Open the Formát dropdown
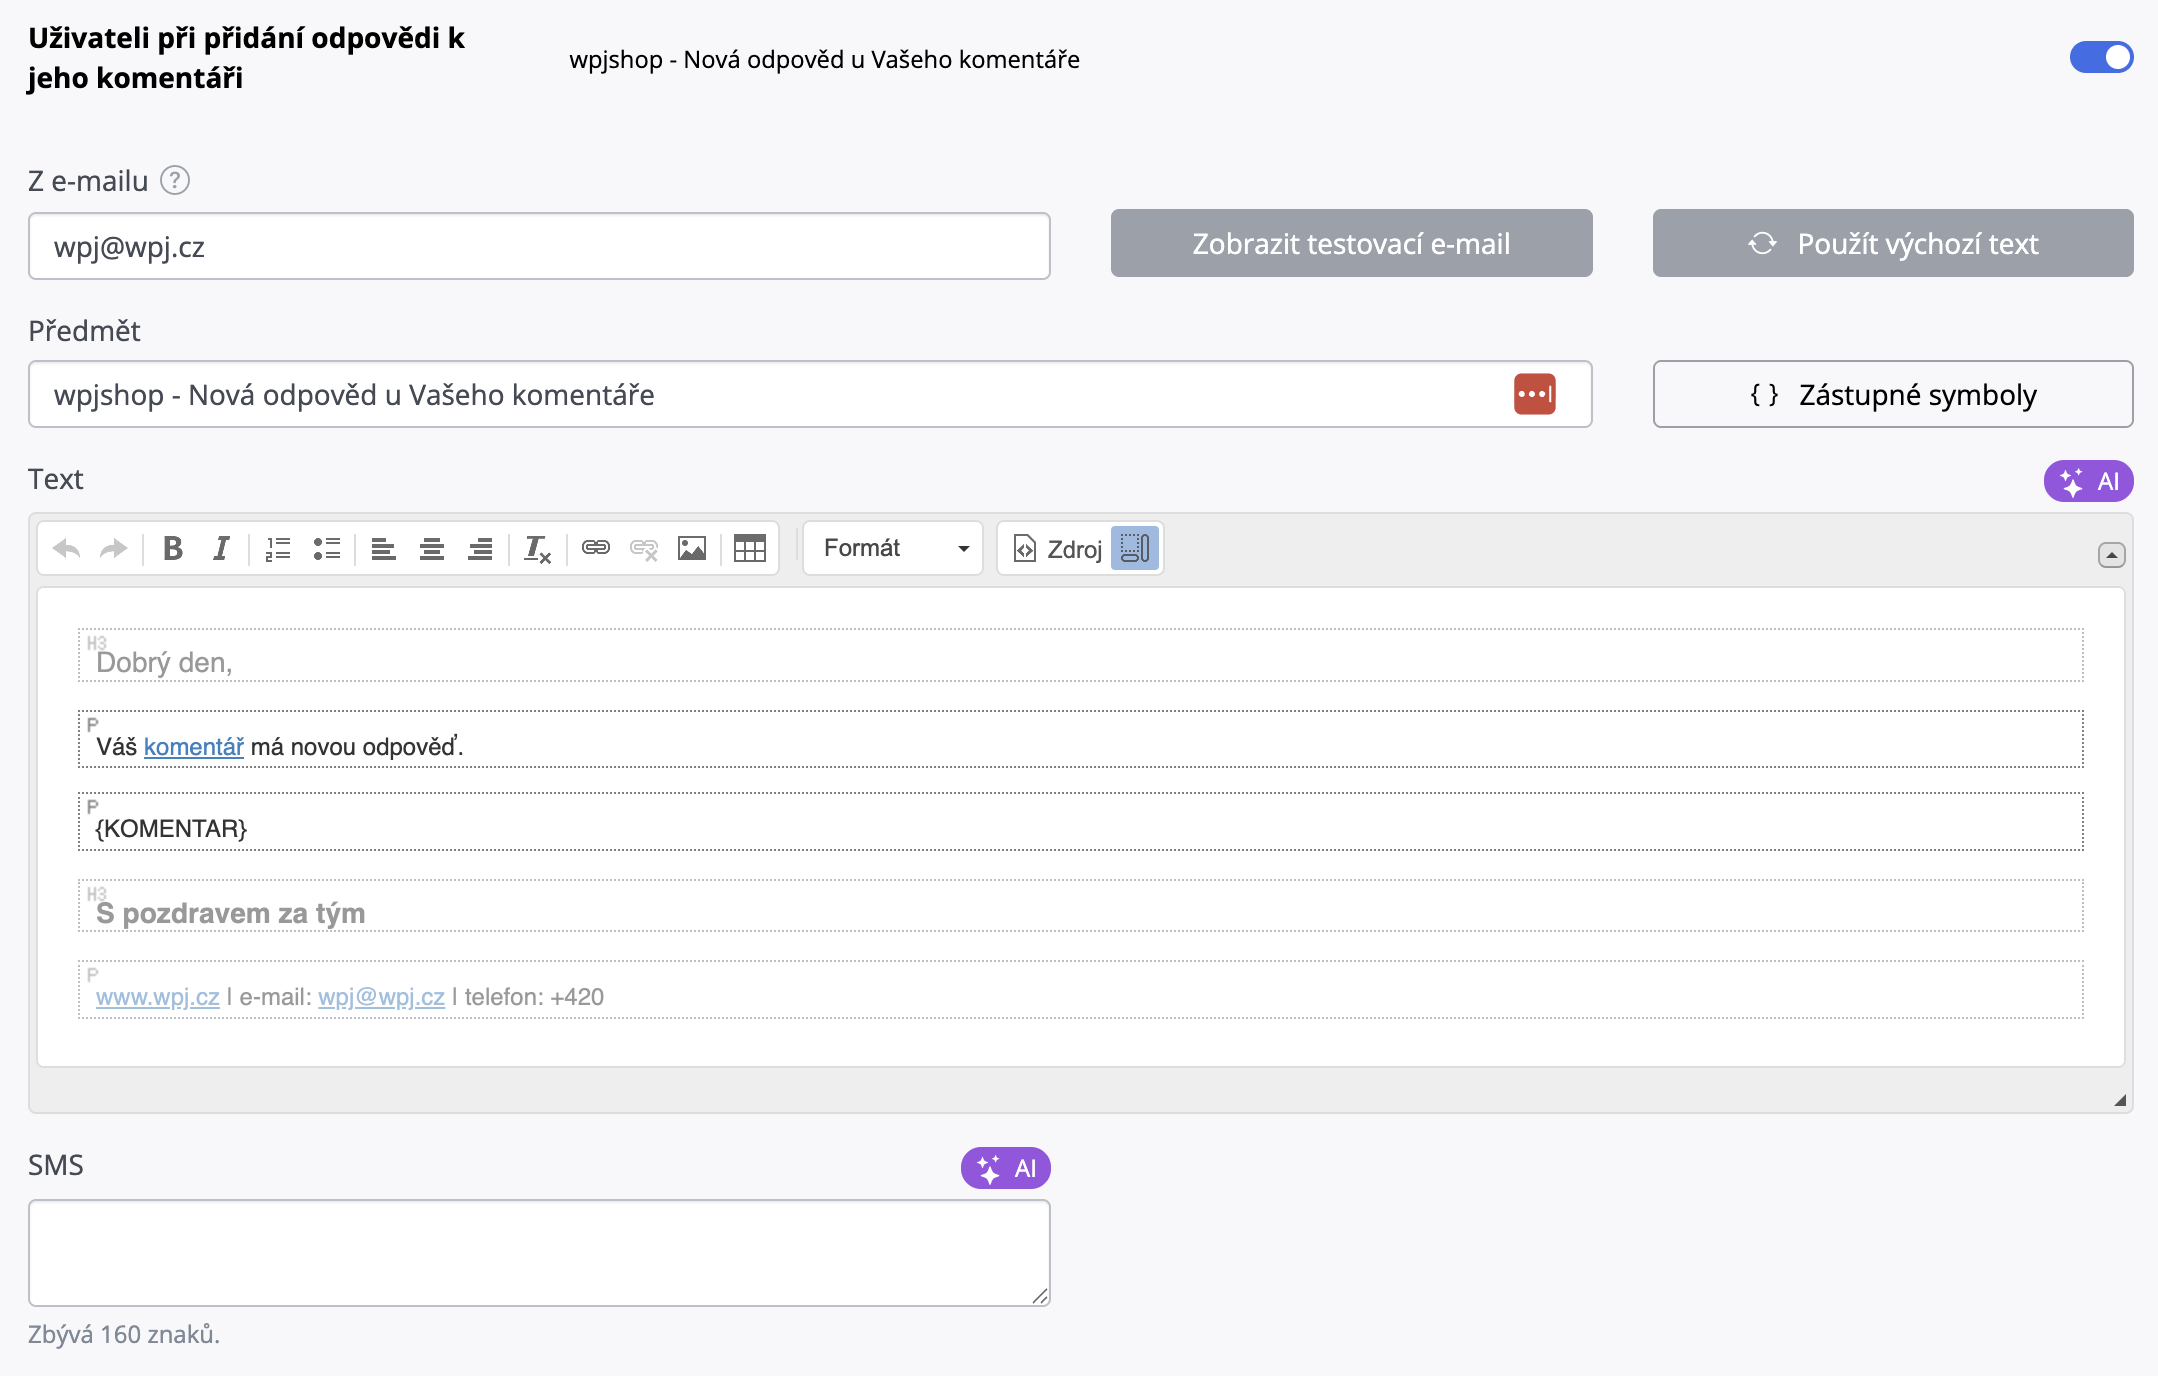Image resolution: width=2158 pixels, height=1376 pixels. click(x=893, y=548)
